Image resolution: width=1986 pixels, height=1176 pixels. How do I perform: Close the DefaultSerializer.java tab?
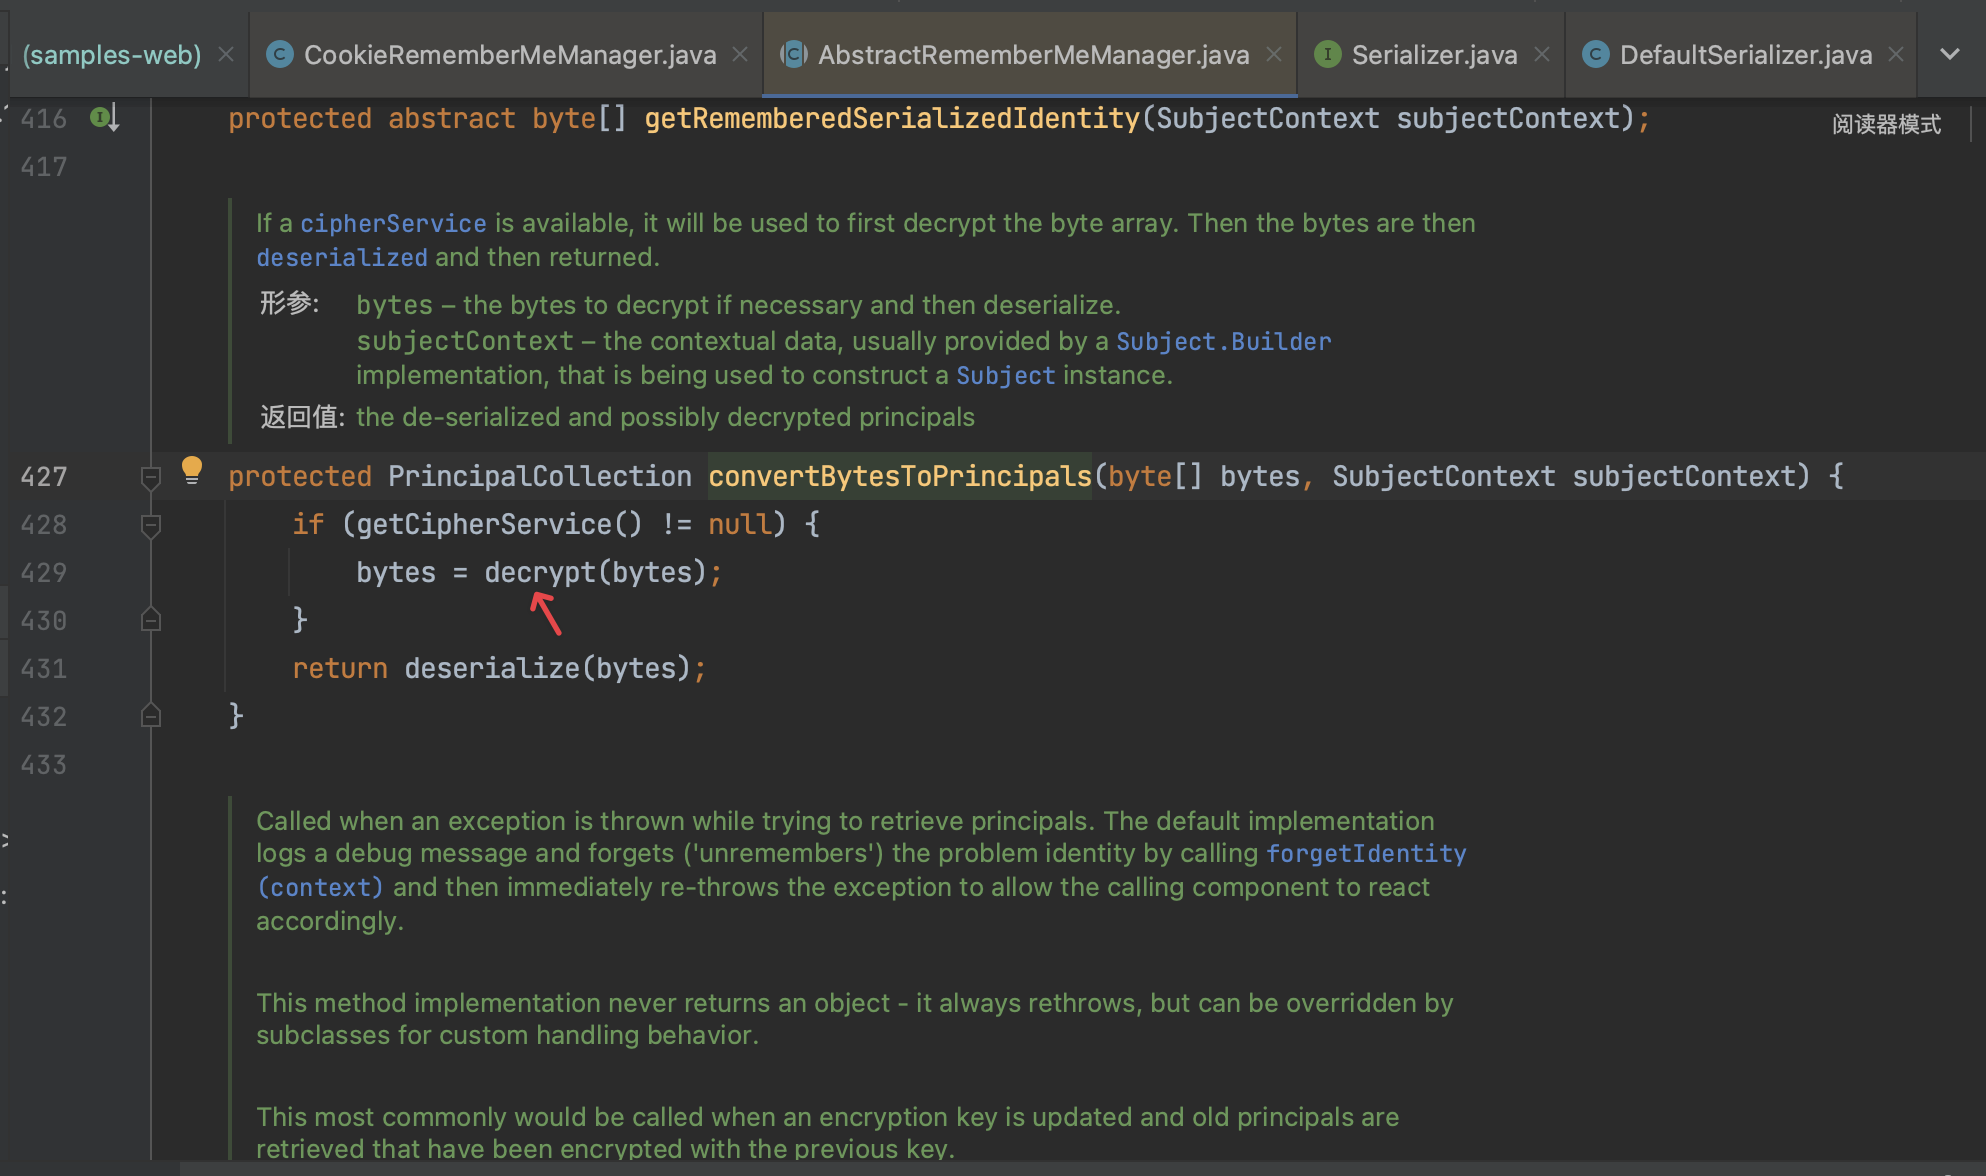(x=1896, y=54)
